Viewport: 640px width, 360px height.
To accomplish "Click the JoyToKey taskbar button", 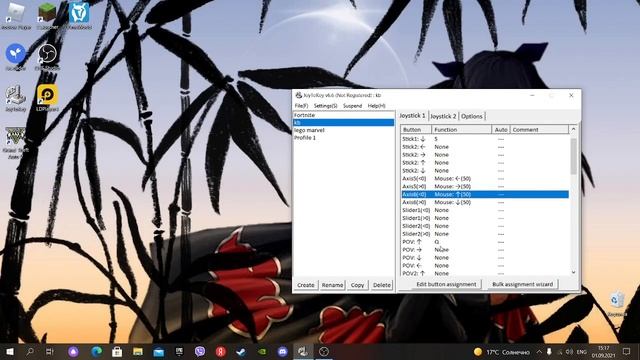I will pos(303,351).
